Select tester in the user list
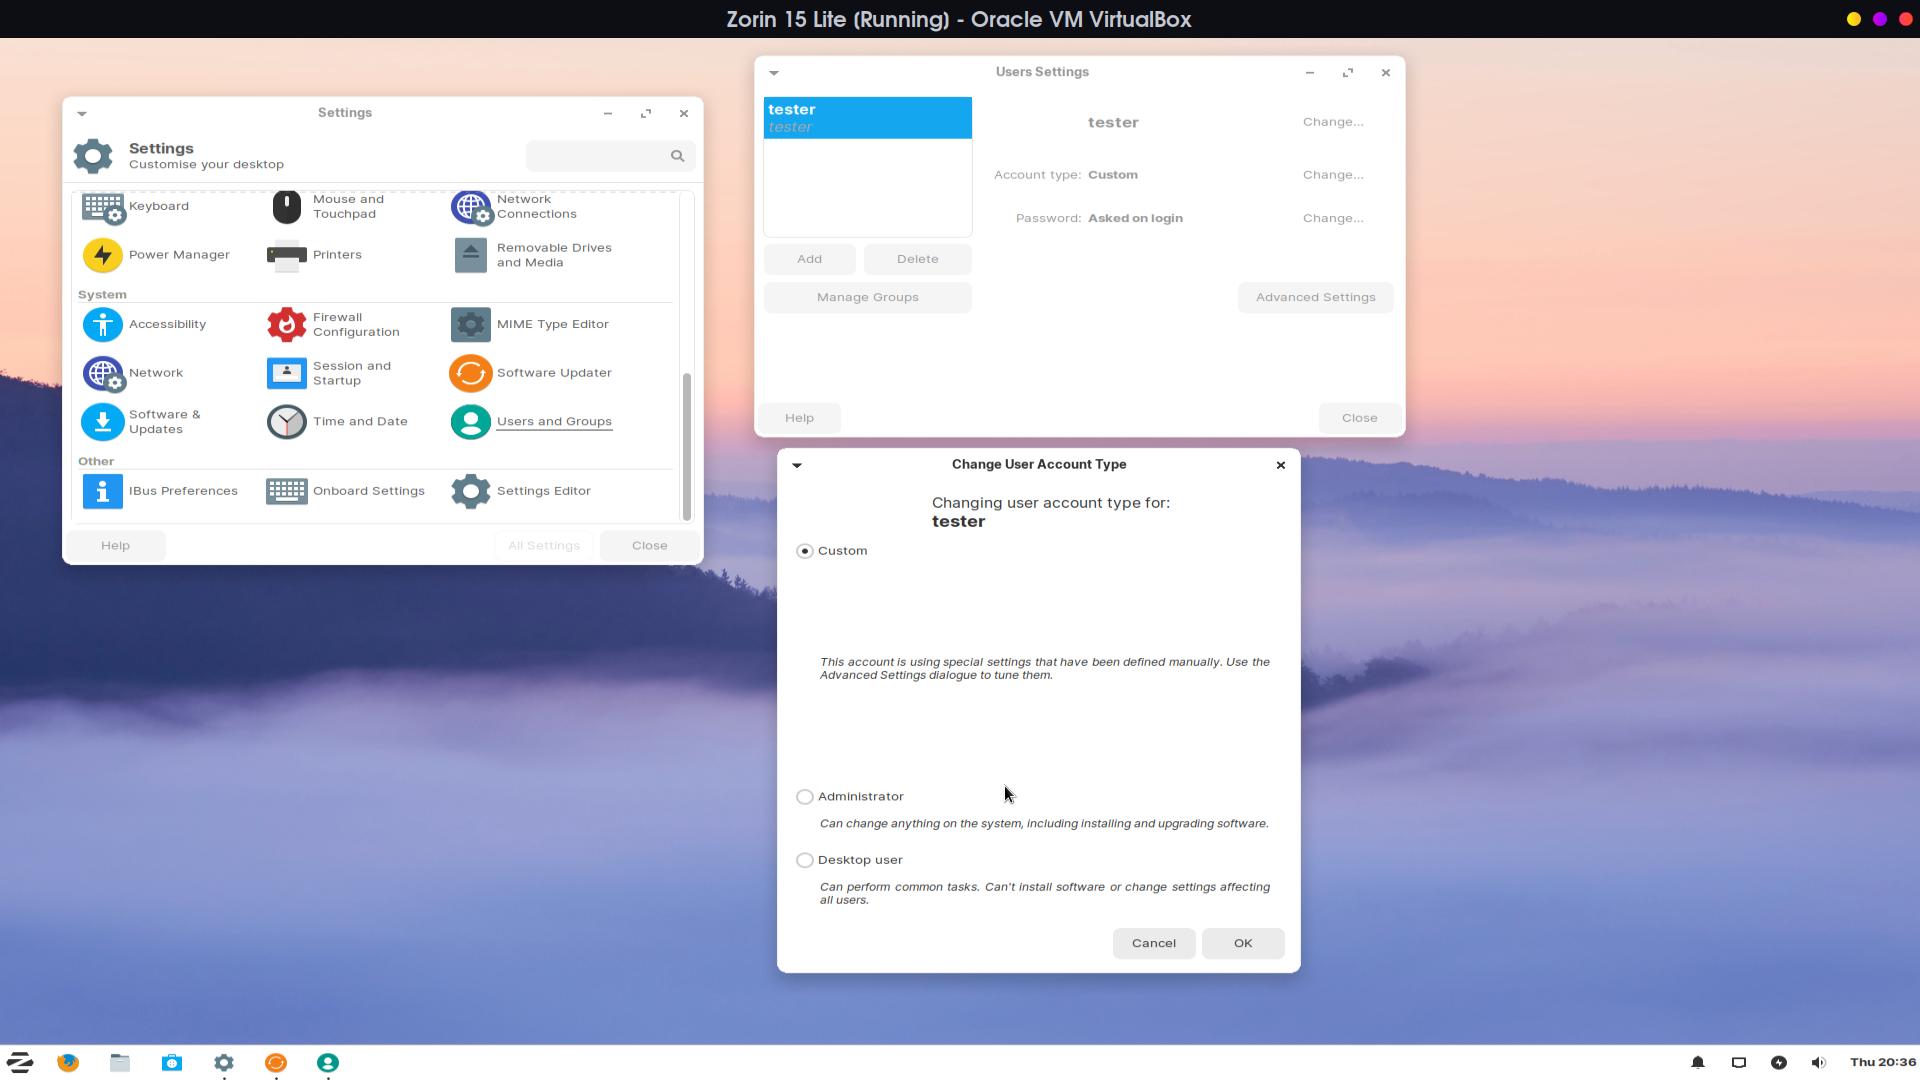This screenshot has width=1920, height=1080. 867,118
